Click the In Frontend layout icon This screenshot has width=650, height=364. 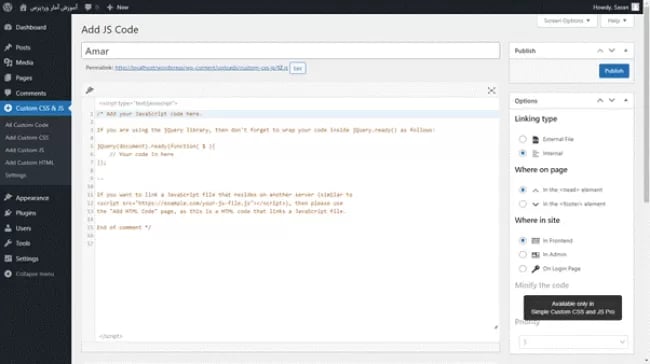click(536, 240)
